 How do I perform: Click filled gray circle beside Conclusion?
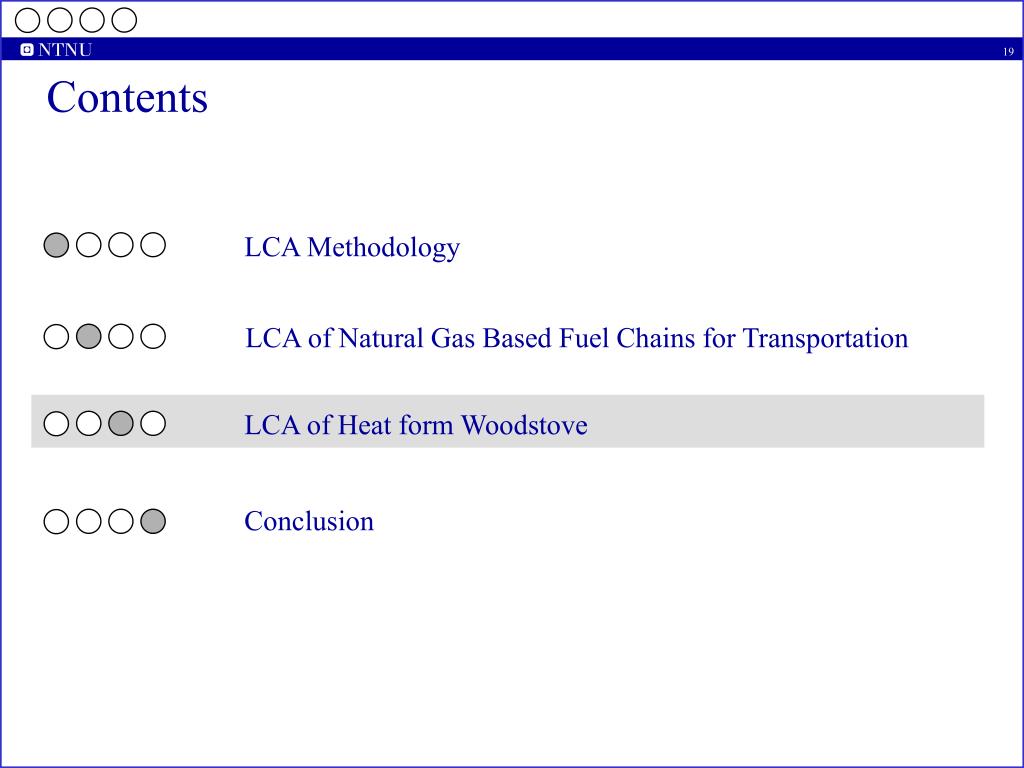point(153,521)
